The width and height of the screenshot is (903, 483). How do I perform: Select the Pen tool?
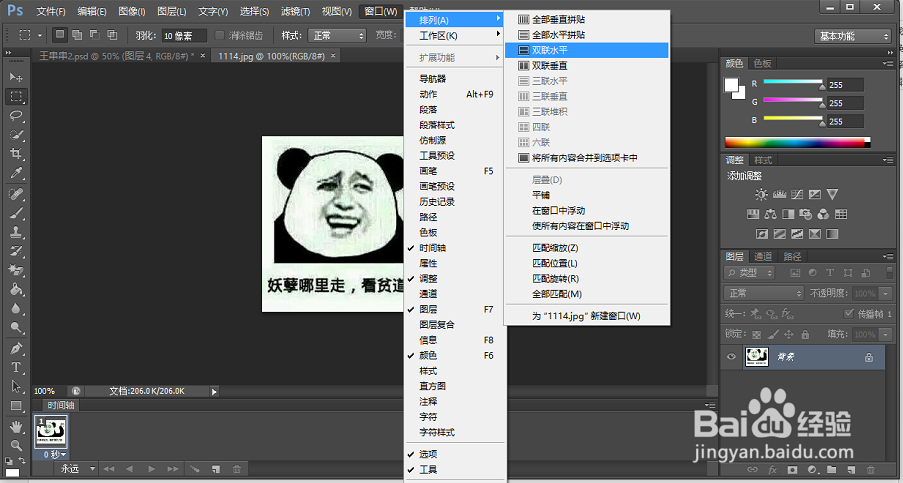click(16, 348)
